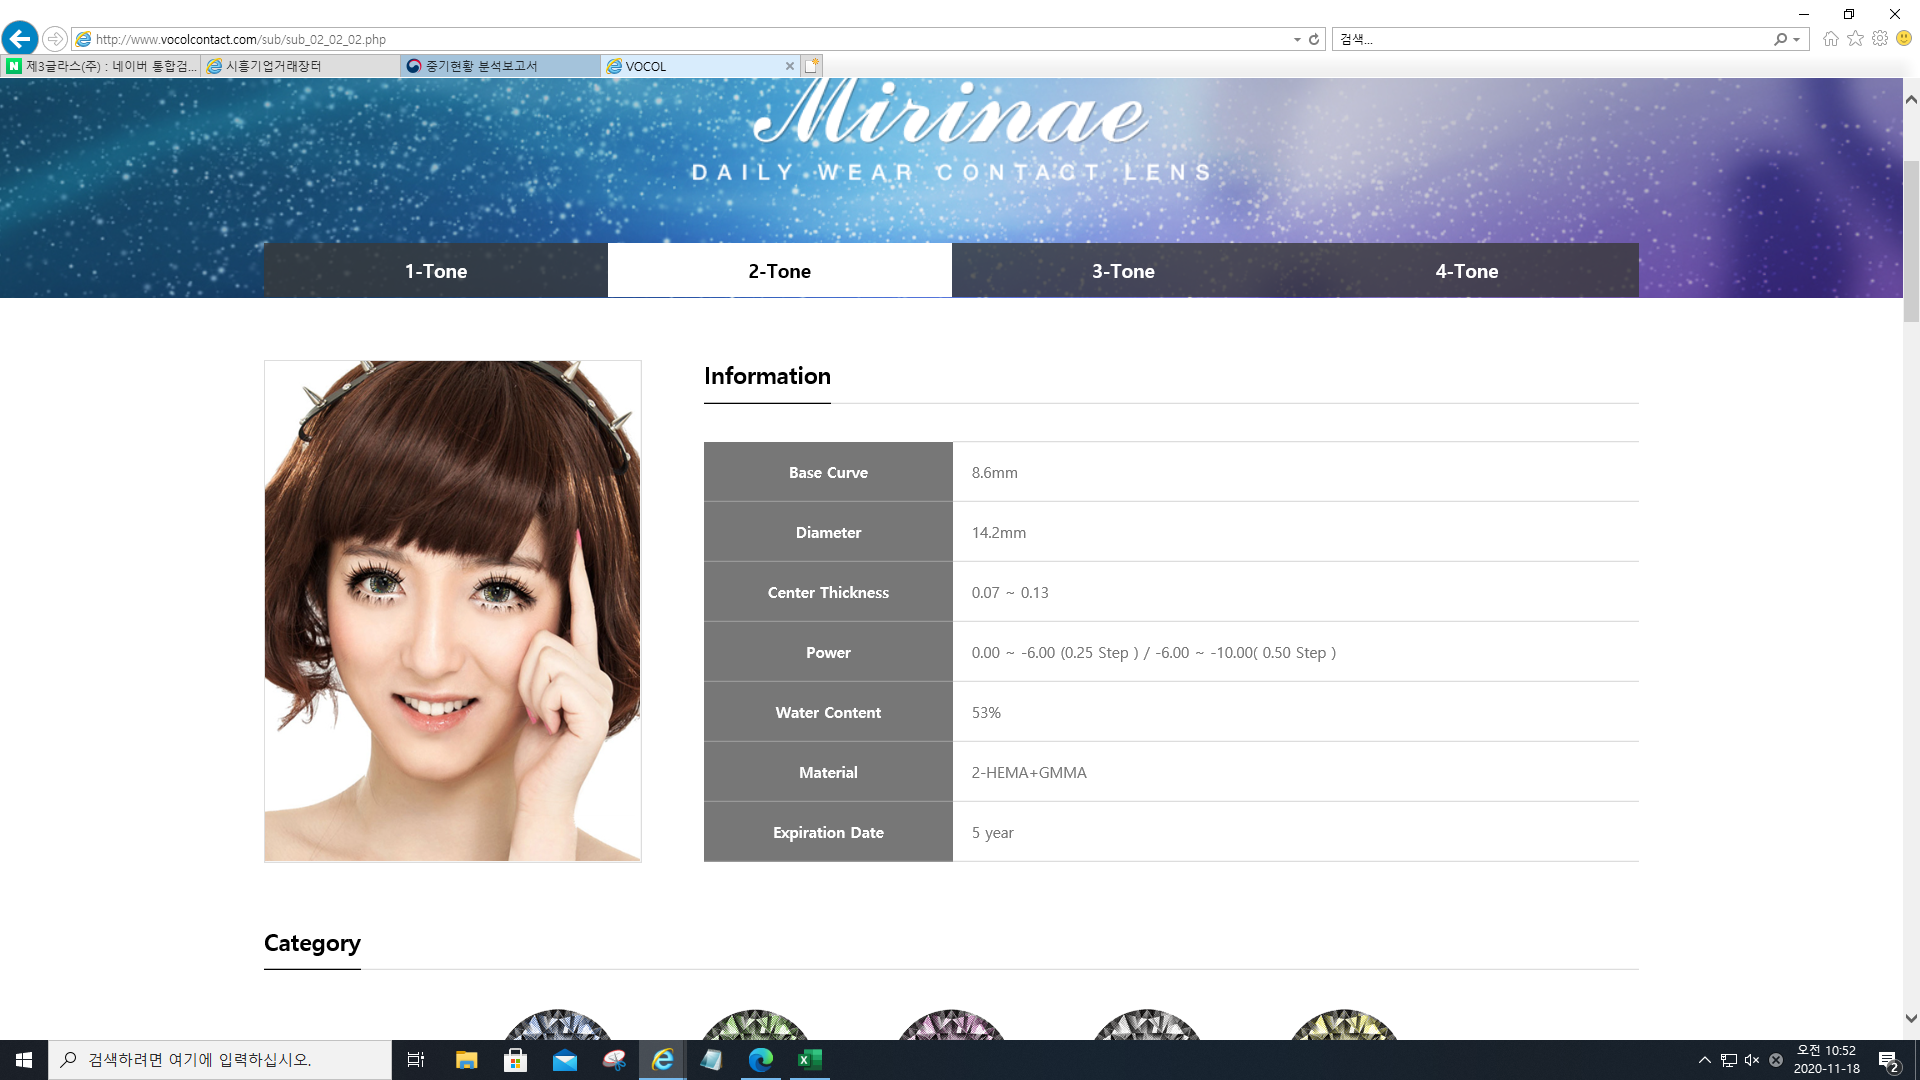
Task: Open Favorites with the star icon
Action: [1856, 38]
